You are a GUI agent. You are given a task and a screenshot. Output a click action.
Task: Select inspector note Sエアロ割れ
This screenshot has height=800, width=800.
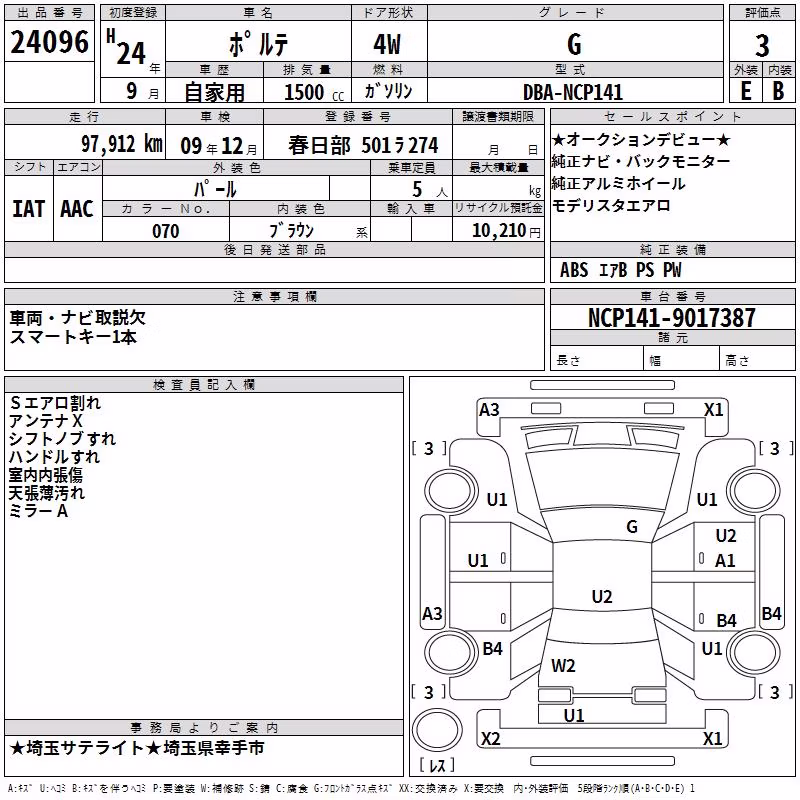(x=55, y=403)
